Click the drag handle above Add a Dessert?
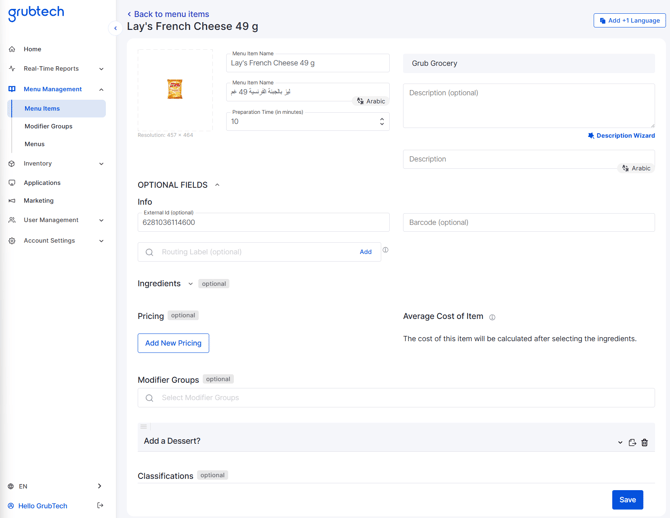Image resolution: width=670 pixels, height=518 pixels. (144, 427)
